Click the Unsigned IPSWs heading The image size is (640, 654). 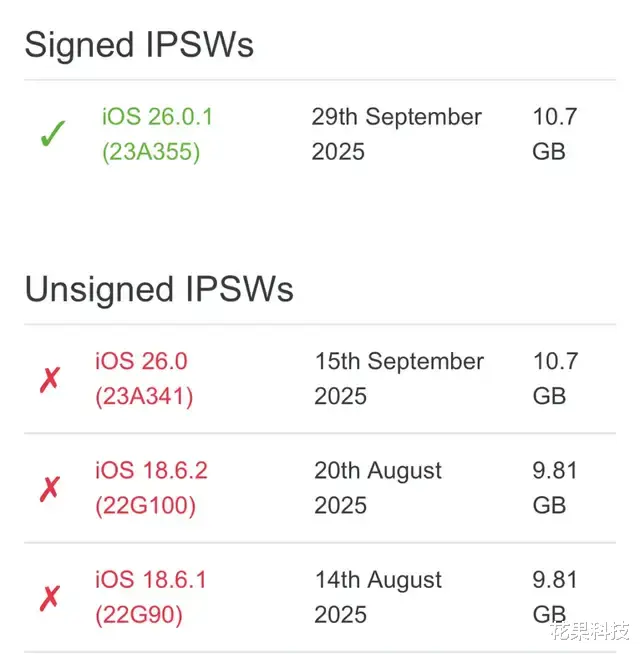159,289
